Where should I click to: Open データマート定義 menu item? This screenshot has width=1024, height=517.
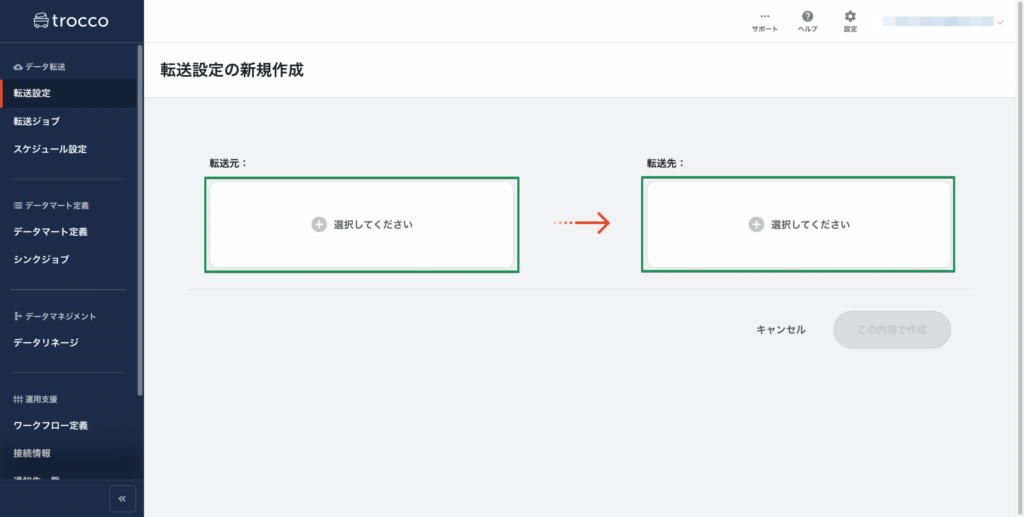[50, 232]
